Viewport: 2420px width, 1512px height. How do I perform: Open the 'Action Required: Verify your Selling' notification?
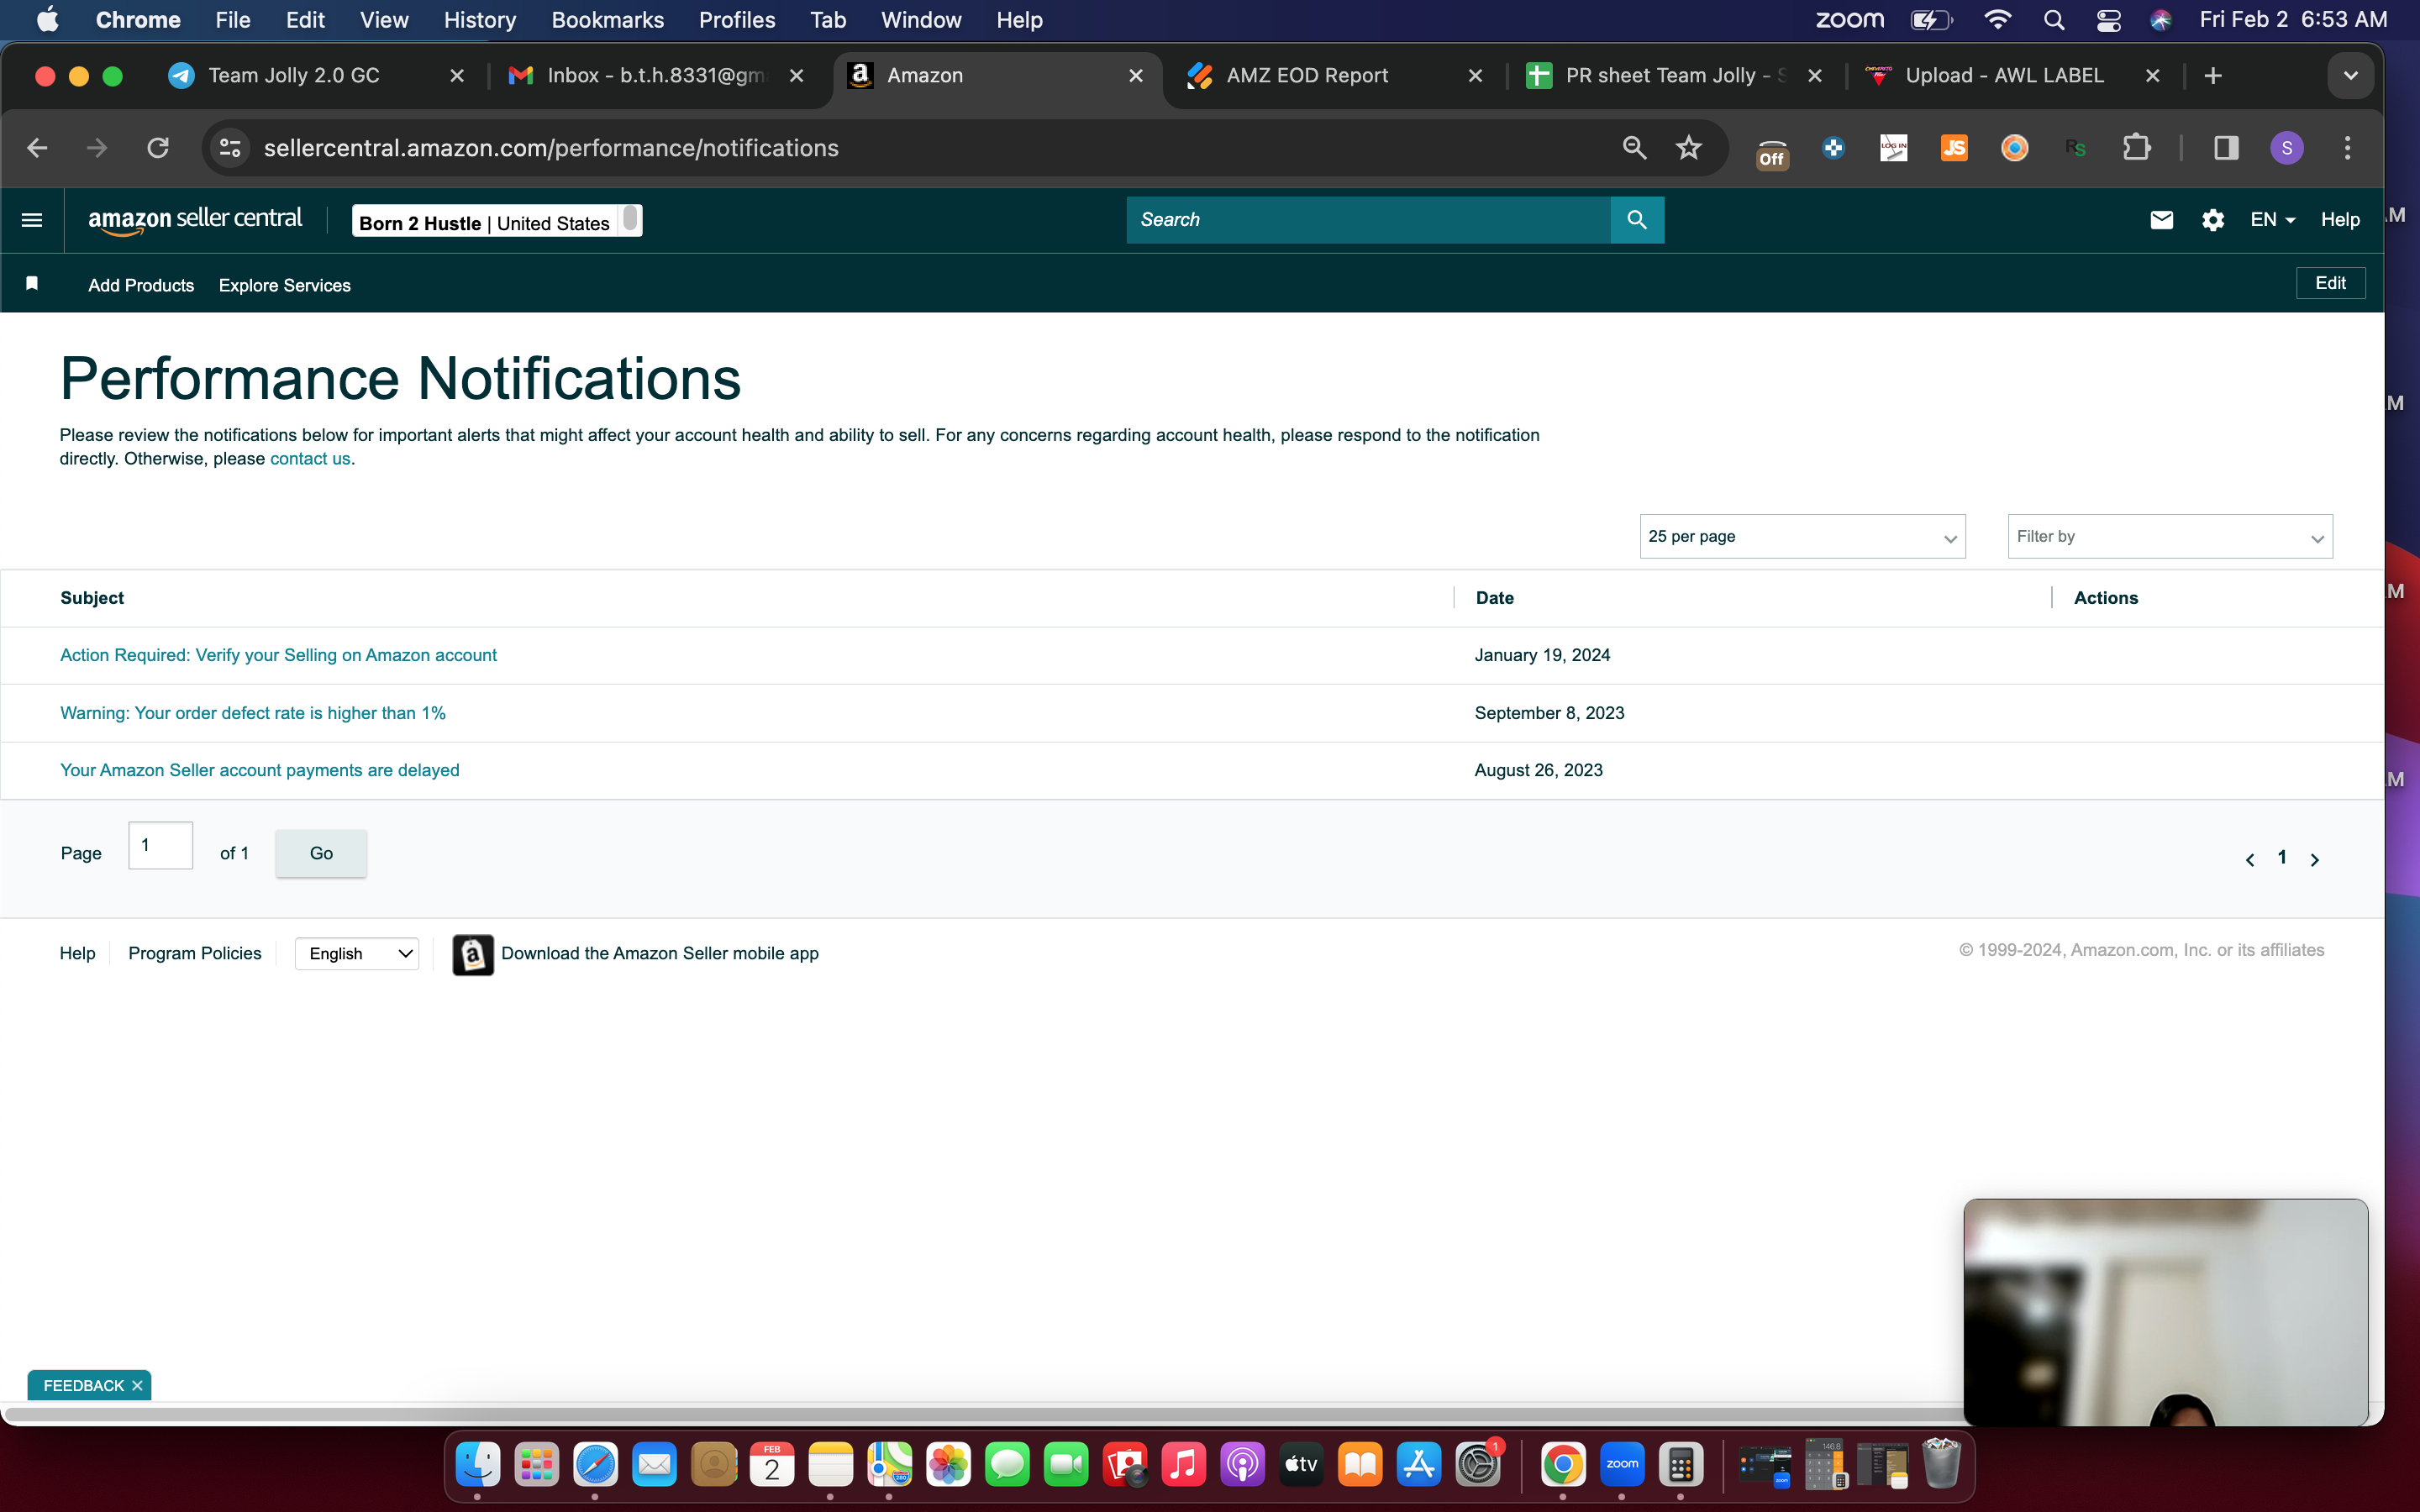(278, 655)
